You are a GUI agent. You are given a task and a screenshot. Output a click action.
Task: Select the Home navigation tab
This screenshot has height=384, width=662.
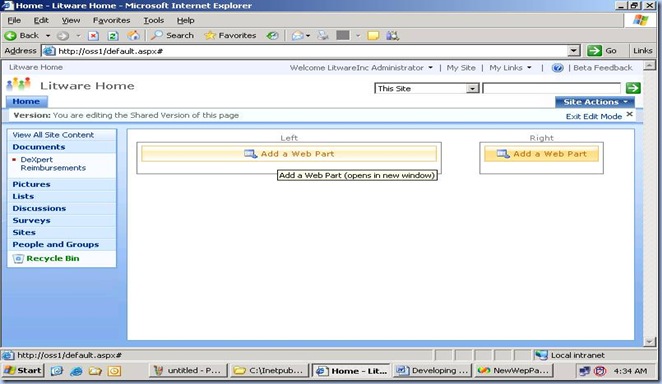[26, 101]
